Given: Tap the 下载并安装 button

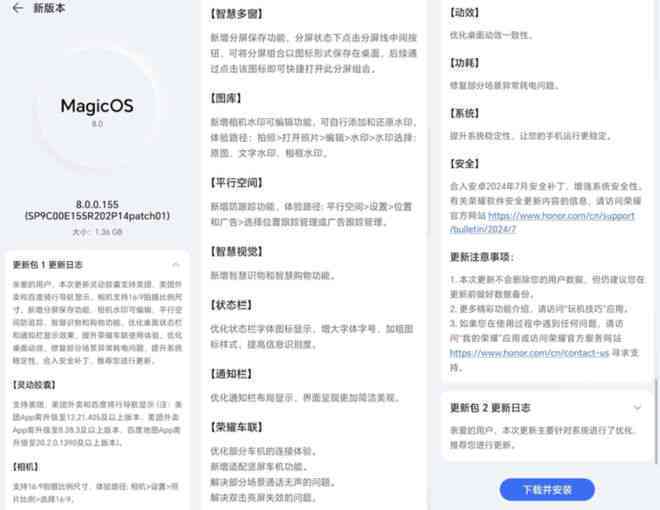Looking at the screenshot, I should coord(547,490).
